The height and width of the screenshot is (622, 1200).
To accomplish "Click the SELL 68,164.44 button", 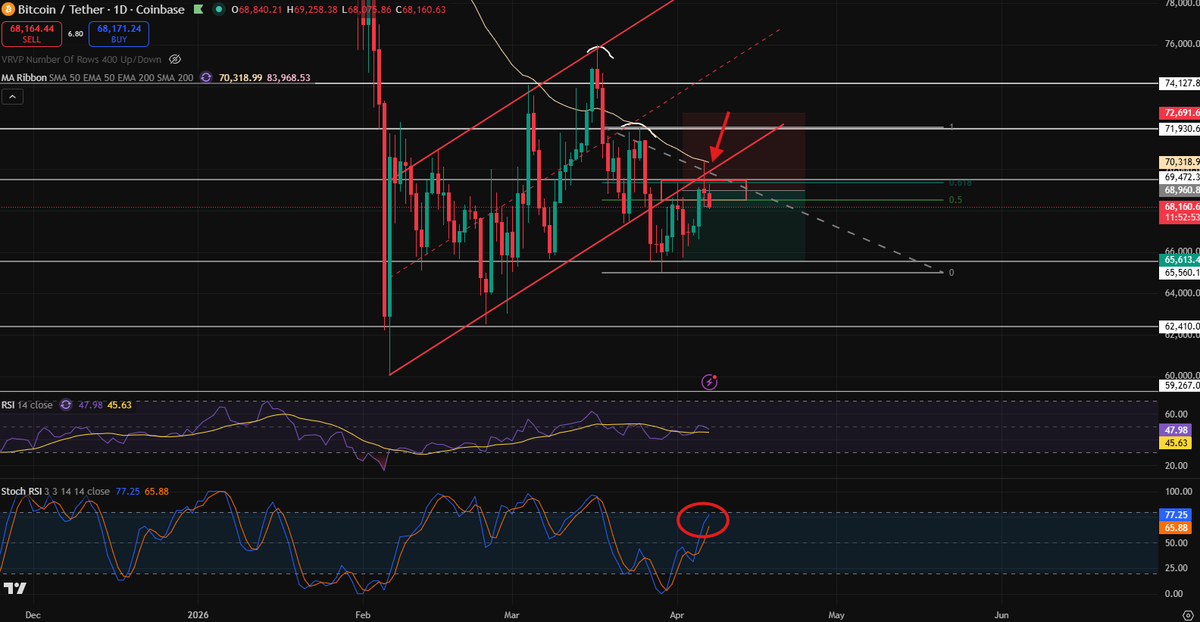I will click(31, 36).
